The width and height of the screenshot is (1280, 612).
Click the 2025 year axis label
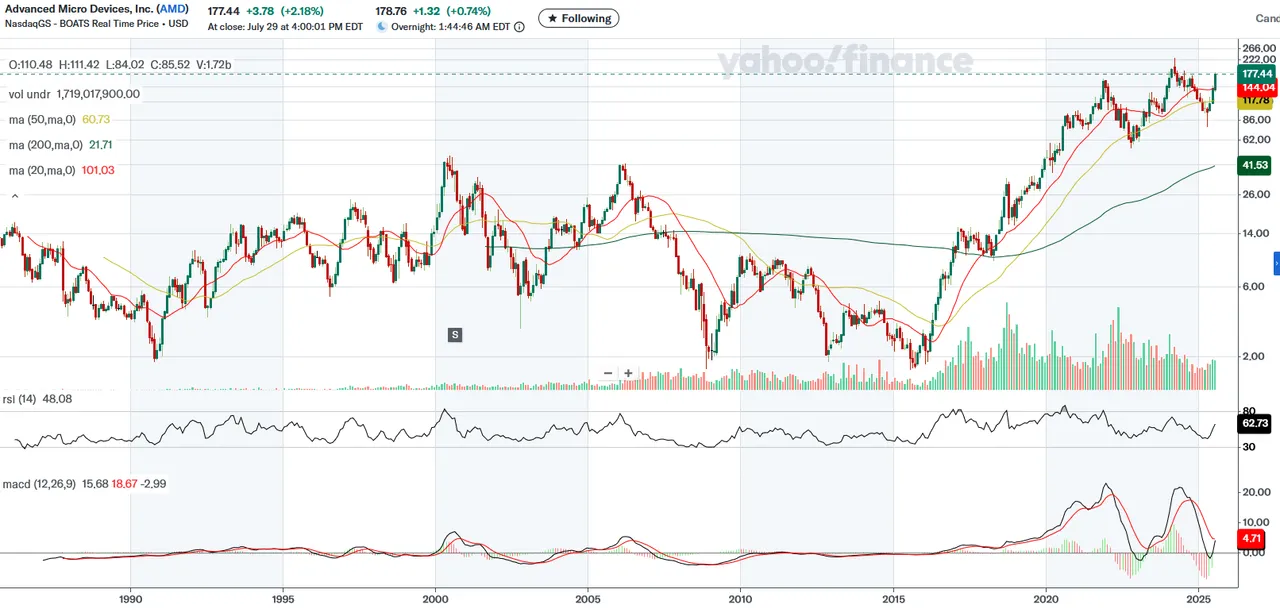pos(1199,598)
